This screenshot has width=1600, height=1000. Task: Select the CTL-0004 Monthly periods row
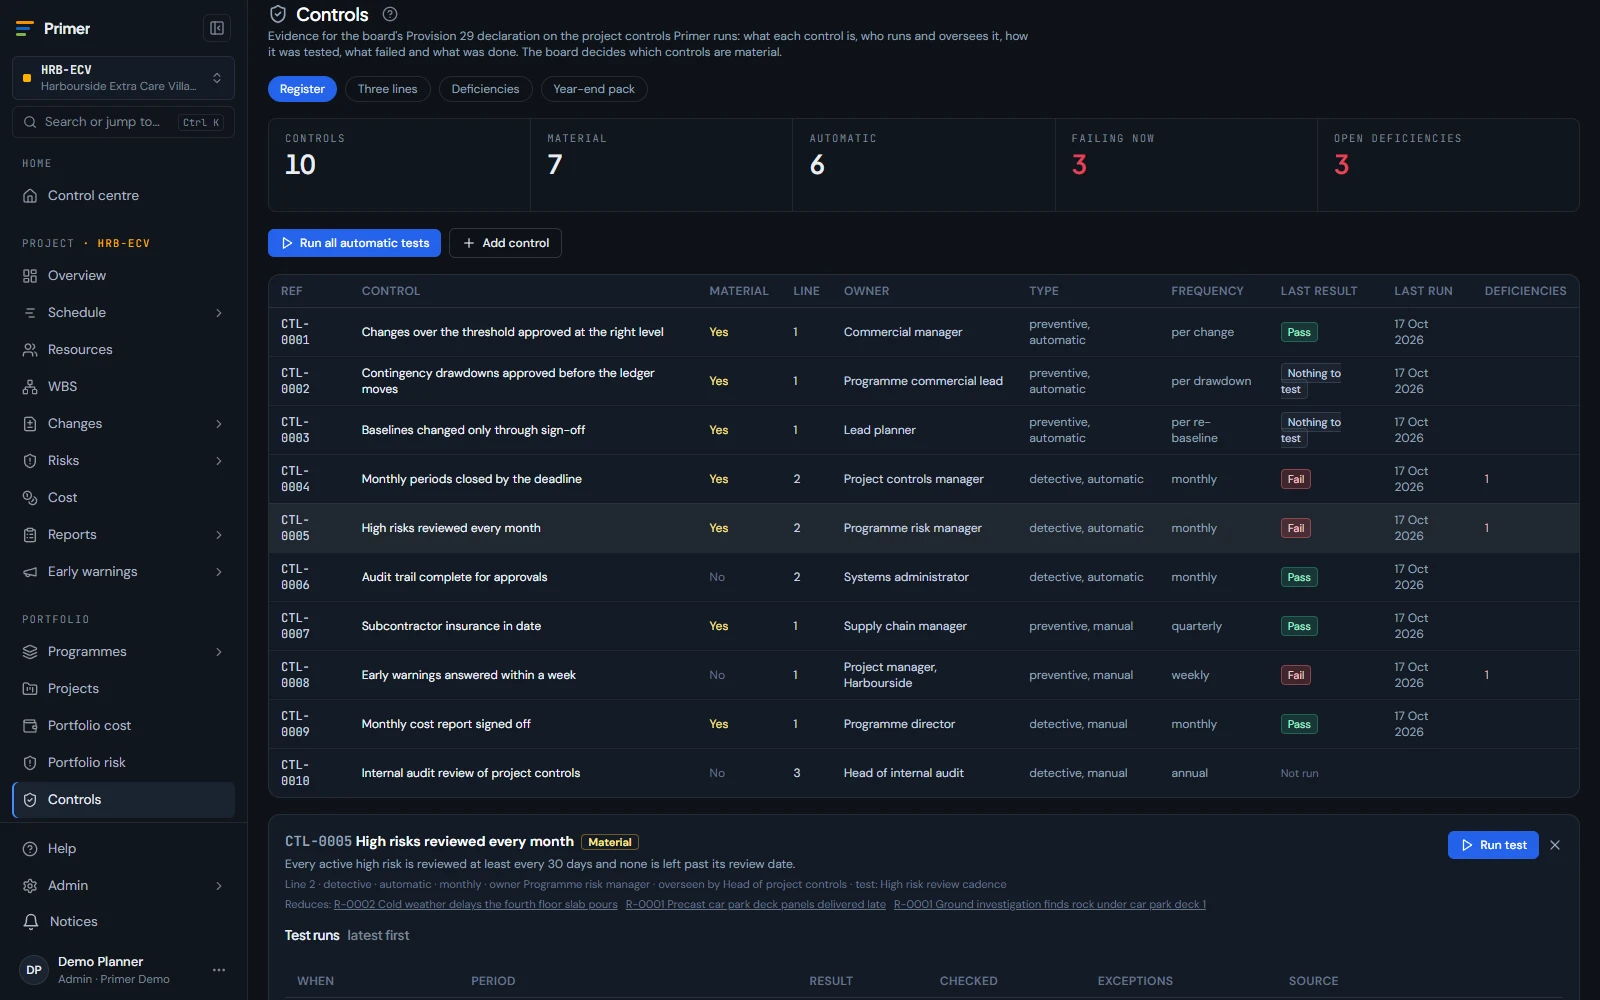point(923,479)
